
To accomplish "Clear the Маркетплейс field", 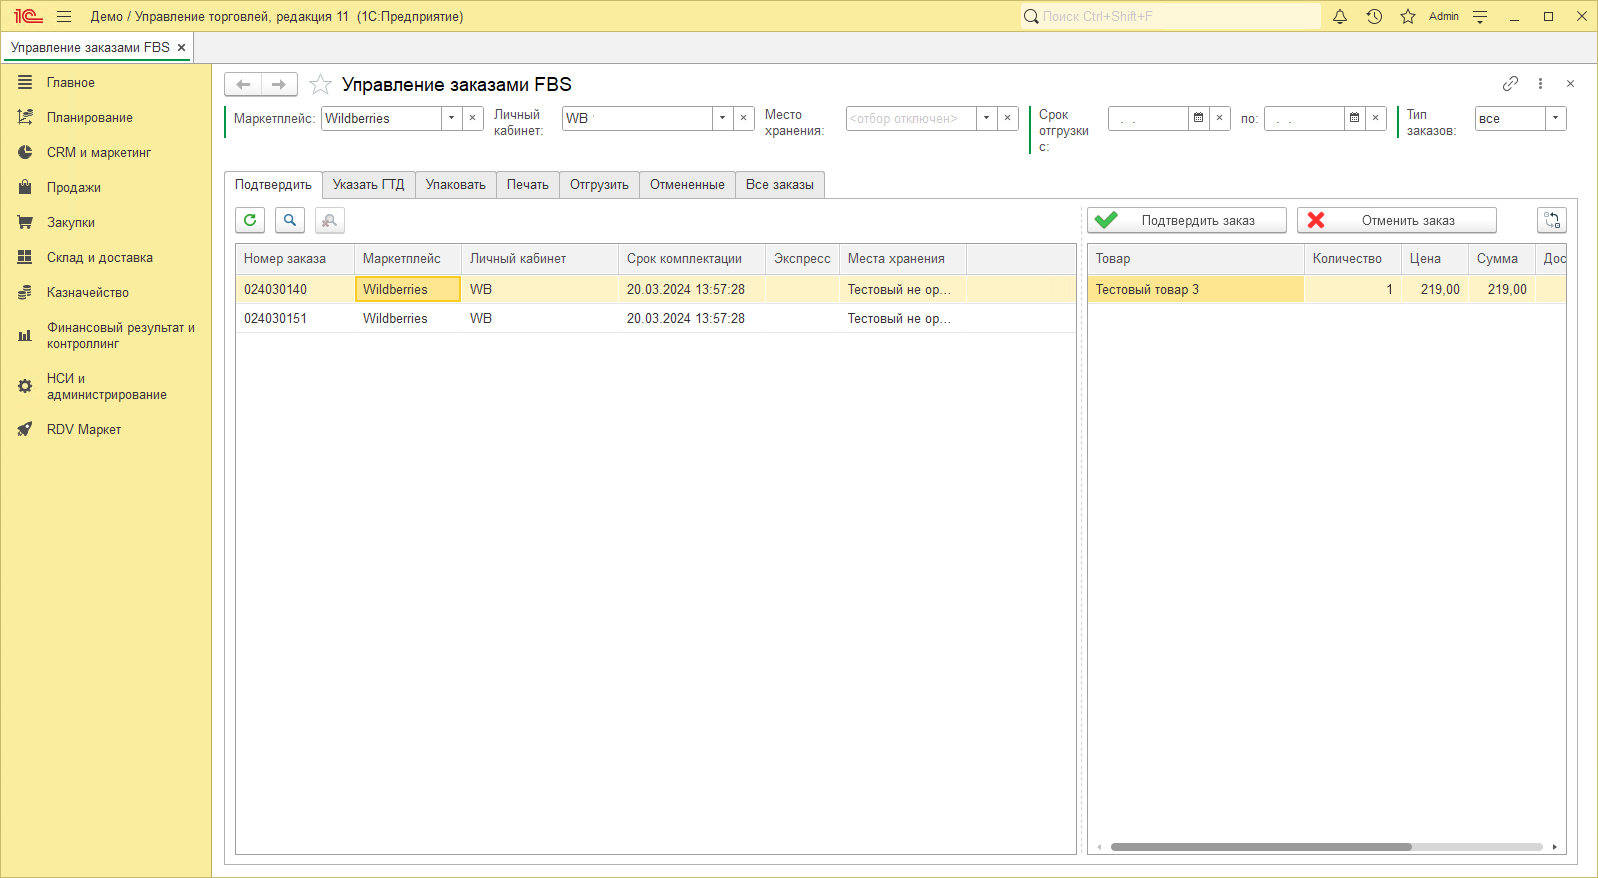I will pyautogui.click(x=472, y=118).
